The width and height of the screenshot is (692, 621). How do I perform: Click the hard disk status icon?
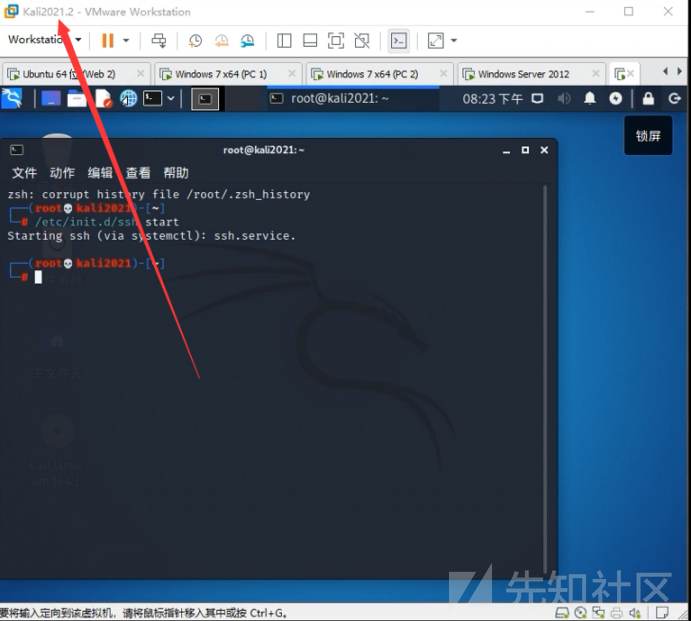(562, 613)
